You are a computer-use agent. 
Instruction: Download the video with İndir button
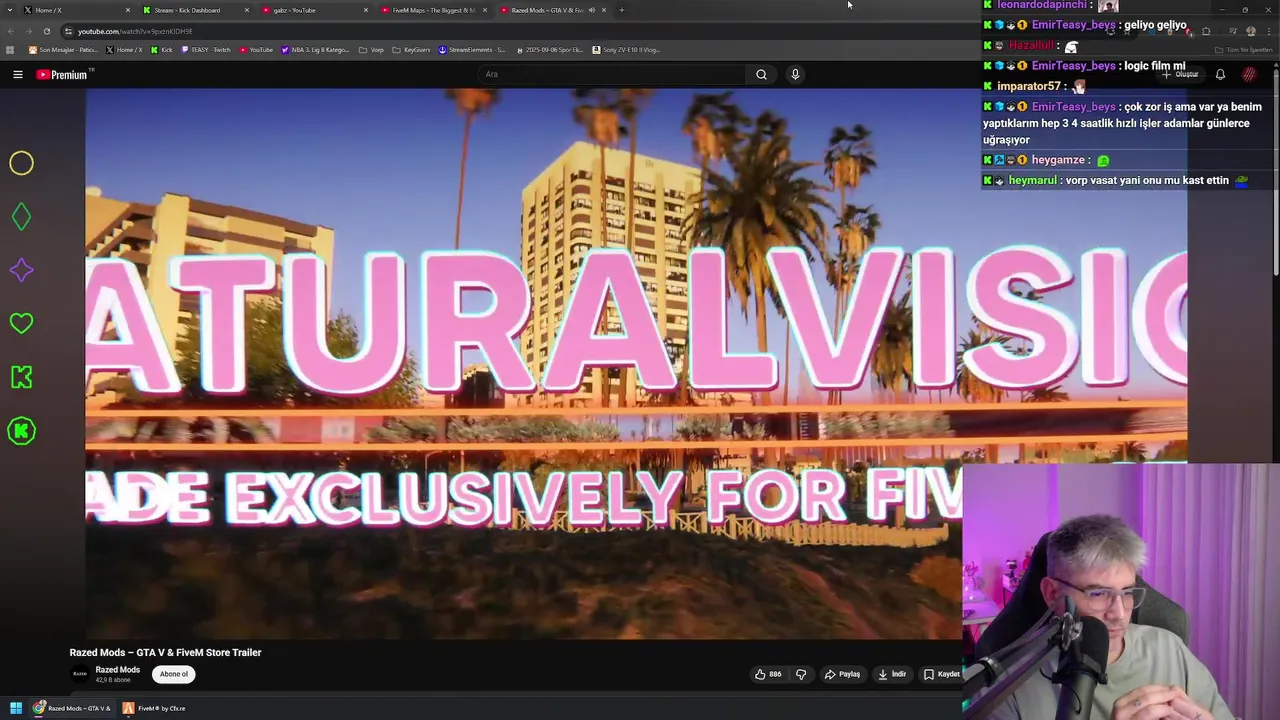[892, 674]
